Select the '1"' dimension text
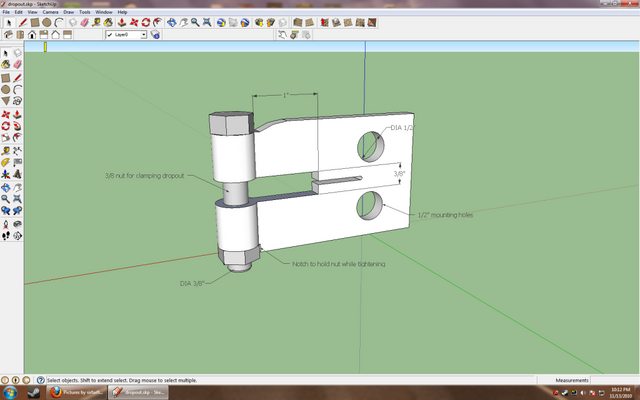This screenshot has height=400, width=640. 286,95
